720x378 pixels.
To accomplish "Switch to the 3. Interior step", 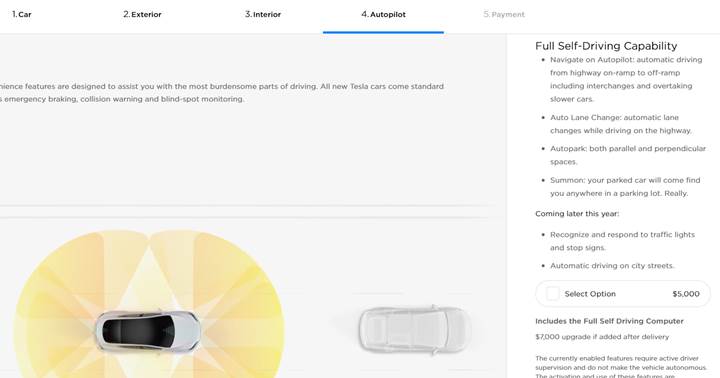I will 263,14.
